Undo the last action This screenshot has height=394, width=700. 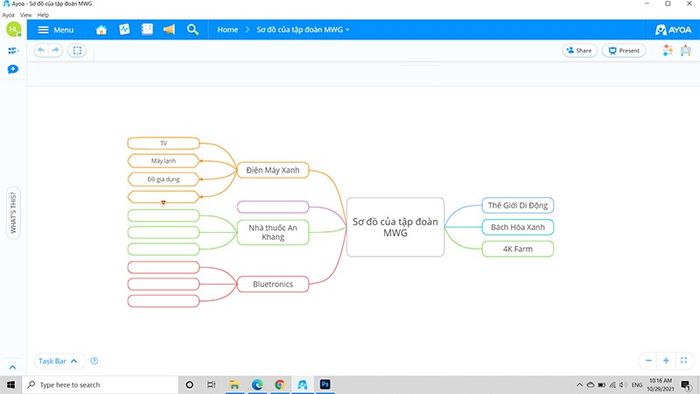(41, 50)
